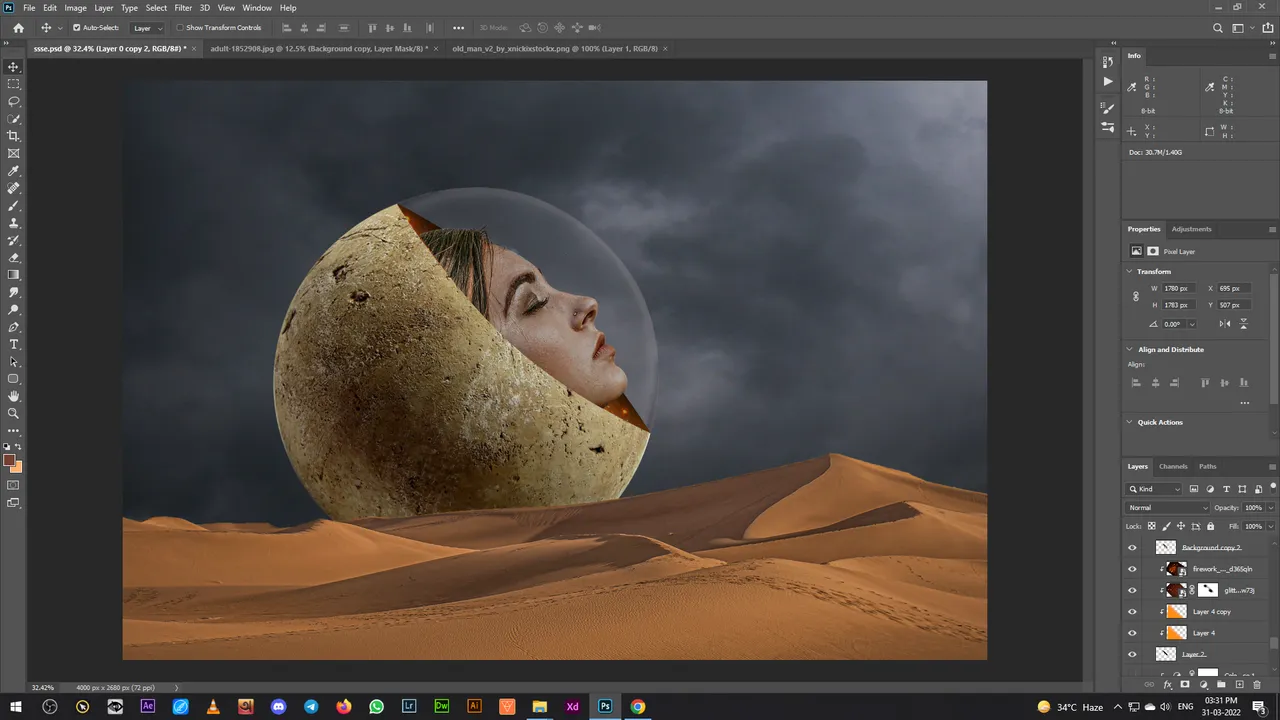Viewport: 1280px width, 720px height.
Task: Select the Spot Healing Brush tool
Action: pos(13,188)
